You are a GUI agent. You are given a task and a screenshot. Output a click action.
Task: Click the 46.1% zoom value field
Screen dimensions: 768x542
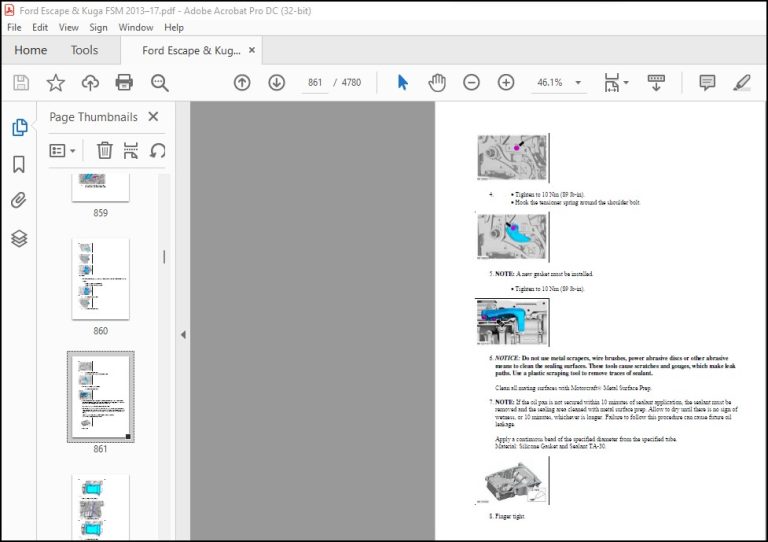coord(550,83)
